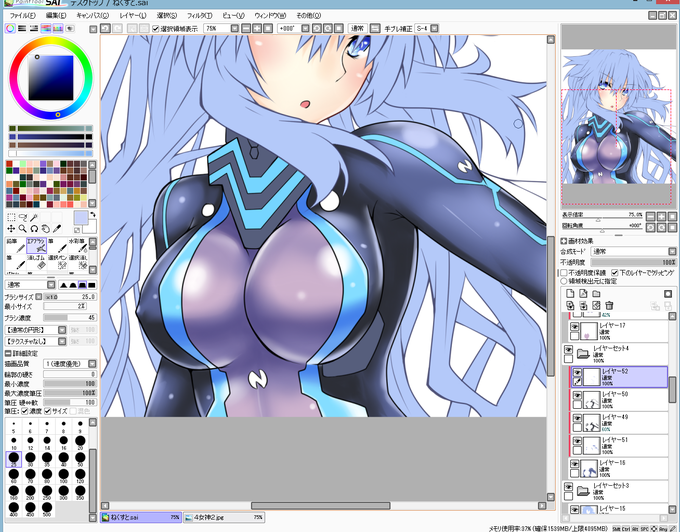Select レイヤー49 in layer list
Viewport: 680px width, 532px height.
click(620, 423)
